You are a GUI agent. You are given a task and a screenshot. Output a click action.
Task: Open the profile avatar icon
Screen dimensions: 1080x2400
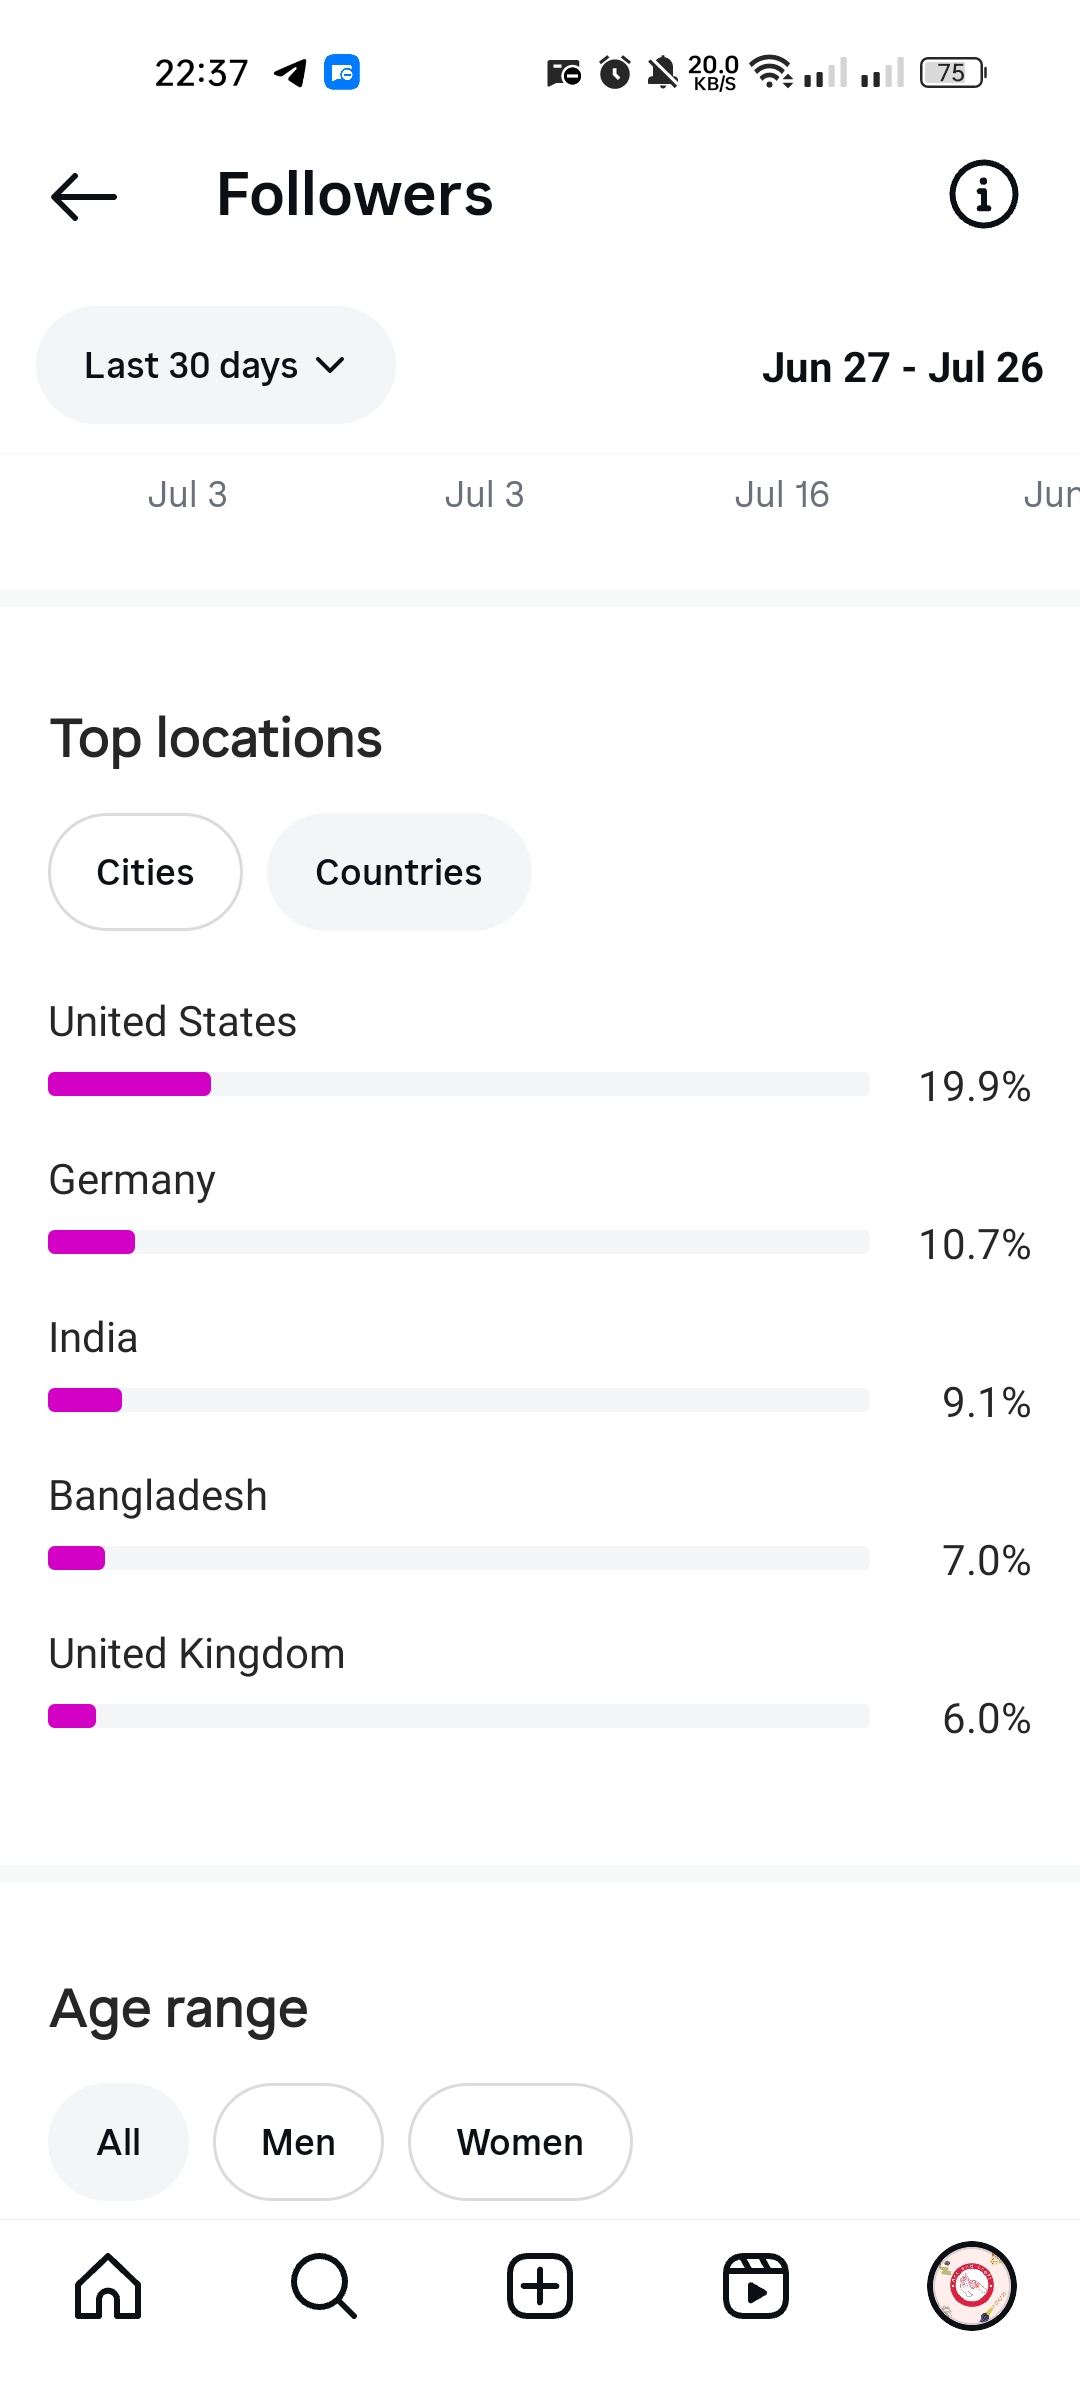click(971, 2286)
